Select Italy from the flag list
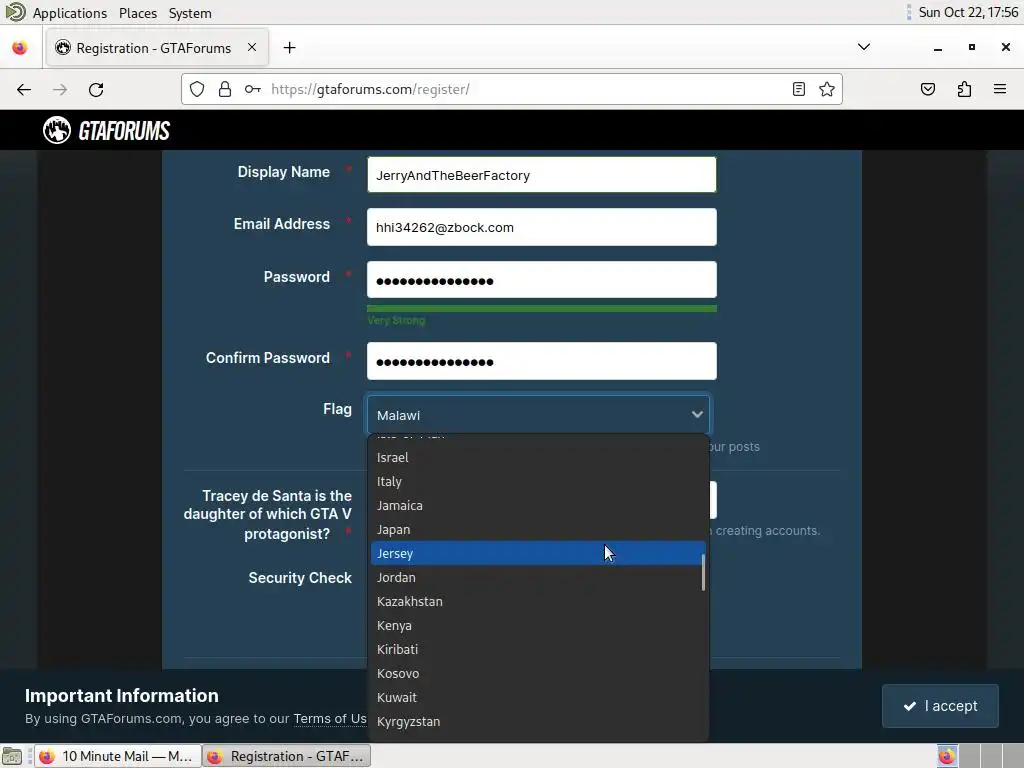Viewport: 1024px width, 768px height. coord(538,482)
